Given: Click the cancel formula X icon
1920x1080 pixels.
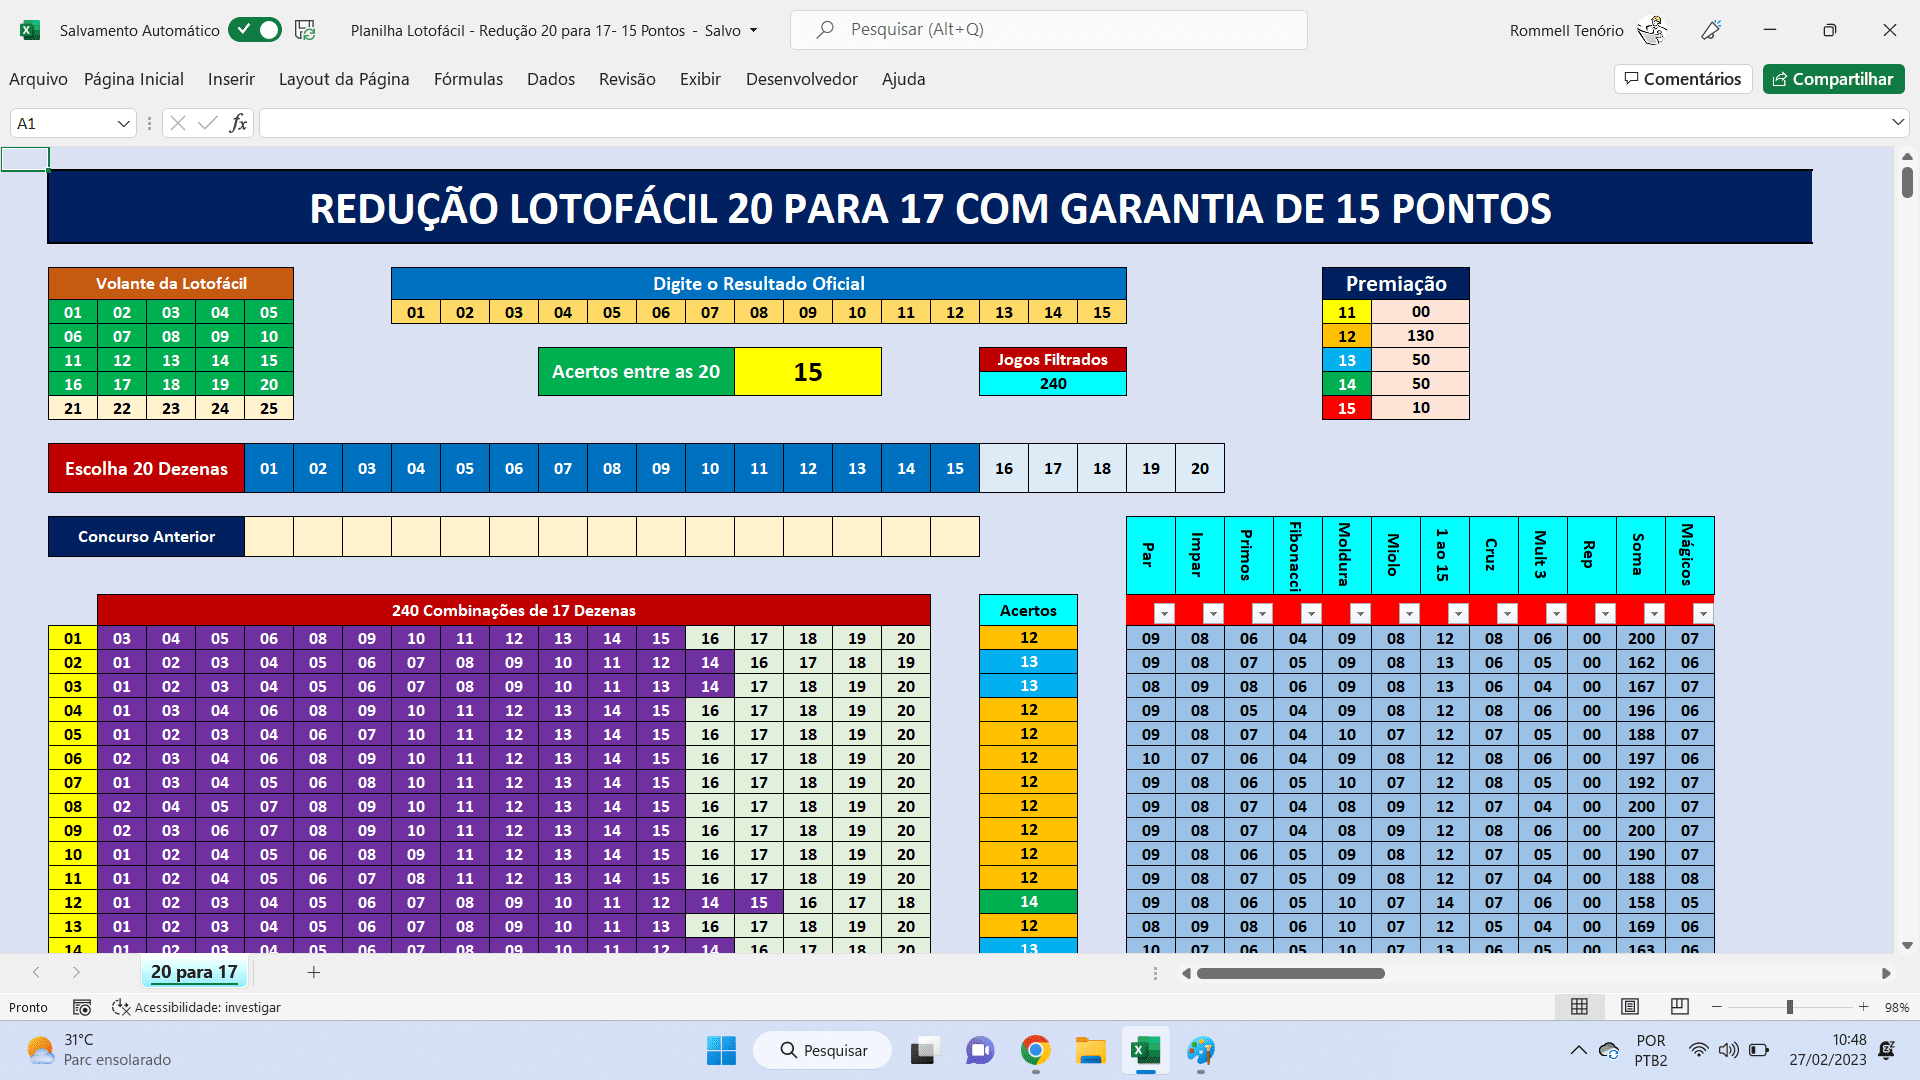Looking at the screenshot, I should pyautogui.click(x=178, y=123).
